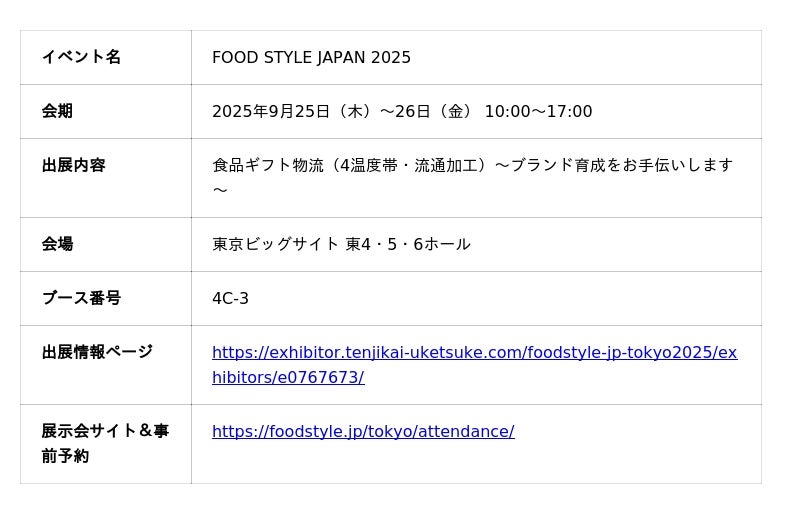Screen dimensions: 800x514
Task: Click the time range 10:00～17:00
Action: (538, 111)
